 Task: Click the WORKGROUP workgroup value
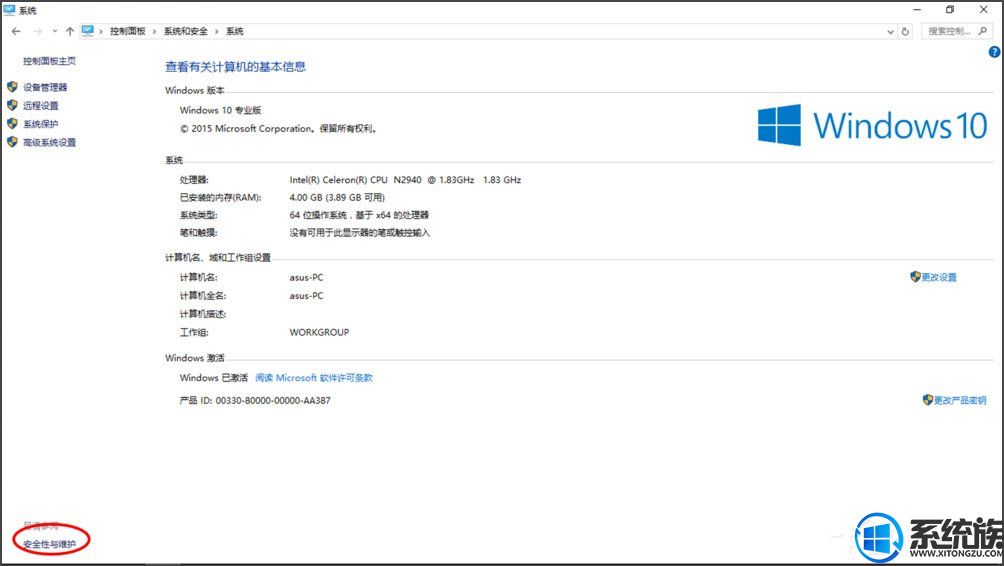point(319,332)
